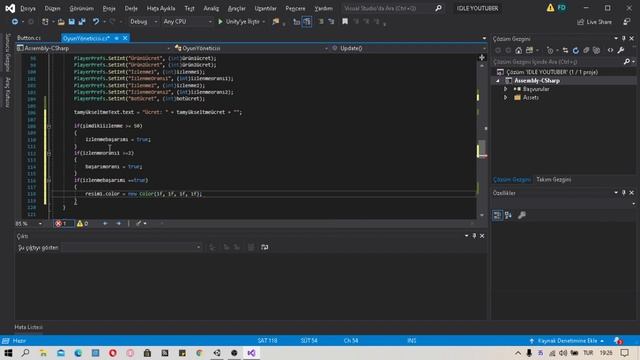640x360 pixels.
Task: Click the Collapse All icon in Solution Explorer
Action: [x=586, y=51]
